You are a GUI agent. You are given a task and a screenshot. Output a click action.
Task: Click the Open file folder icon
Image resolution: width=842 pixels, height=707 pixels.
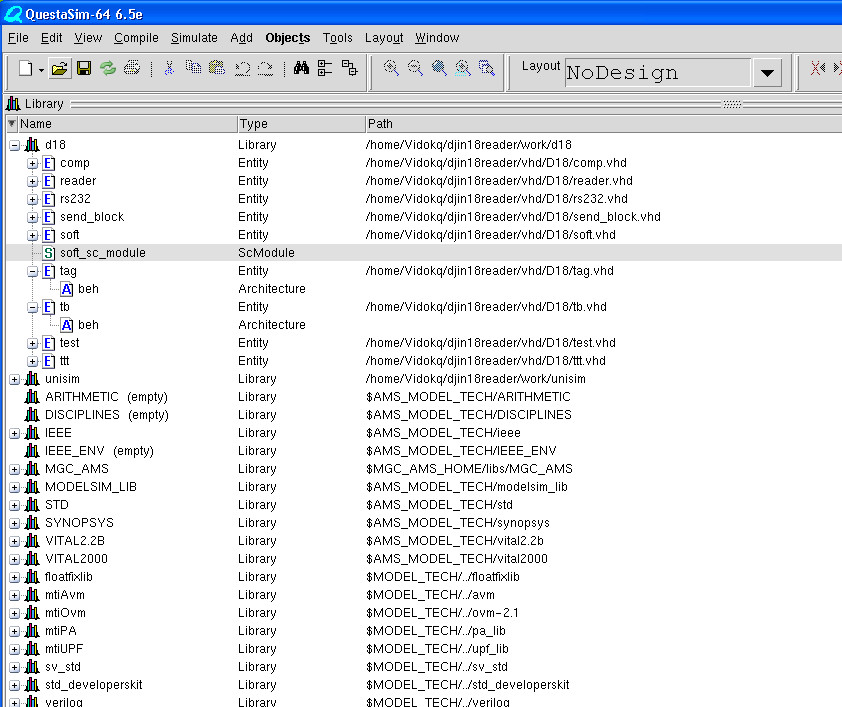coord(60,69)
